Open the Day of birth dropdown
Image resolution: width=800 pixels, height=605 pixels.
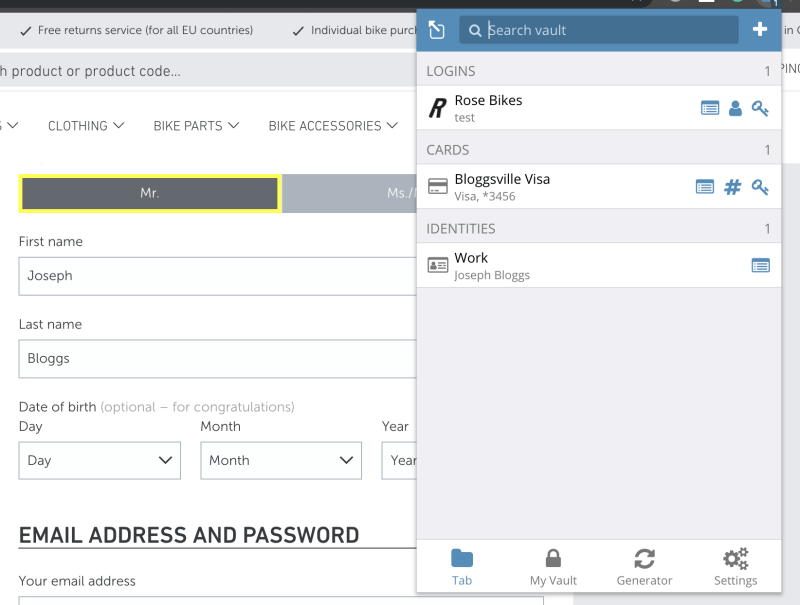(99, 460)
